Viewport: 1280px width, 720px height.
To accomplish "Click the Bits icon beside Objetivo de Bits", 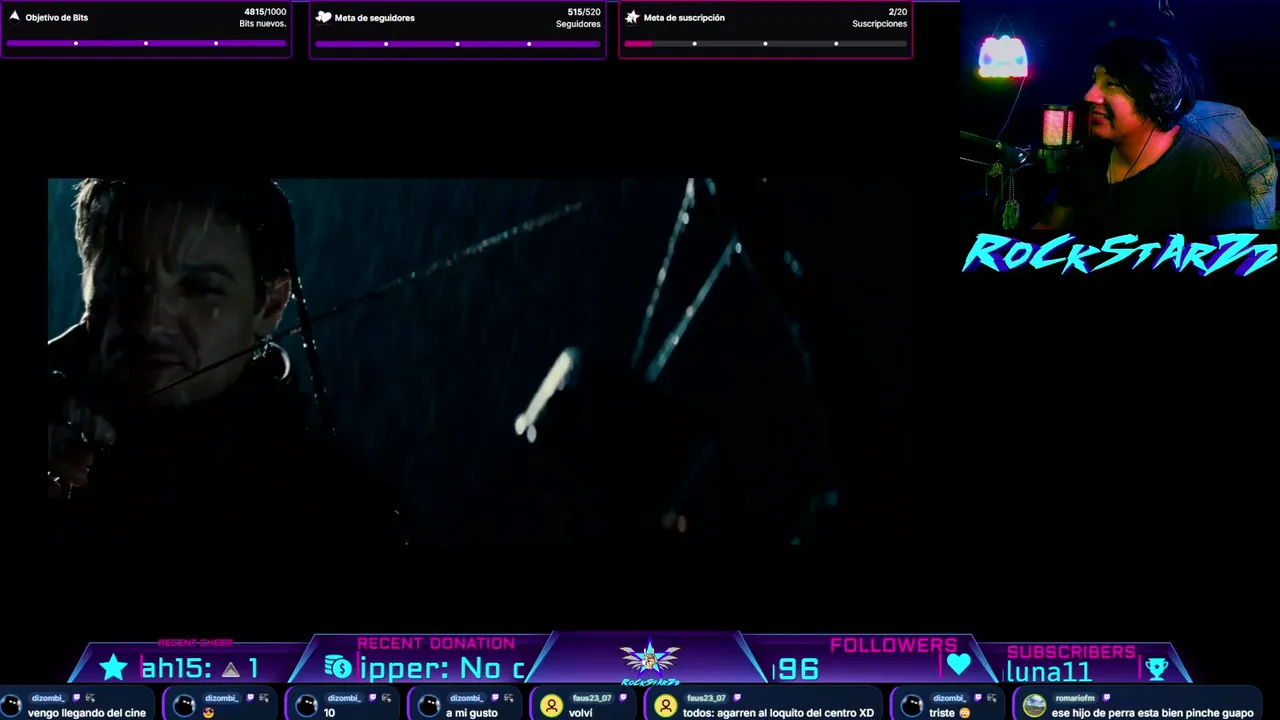I will click(x=14, y=17).
